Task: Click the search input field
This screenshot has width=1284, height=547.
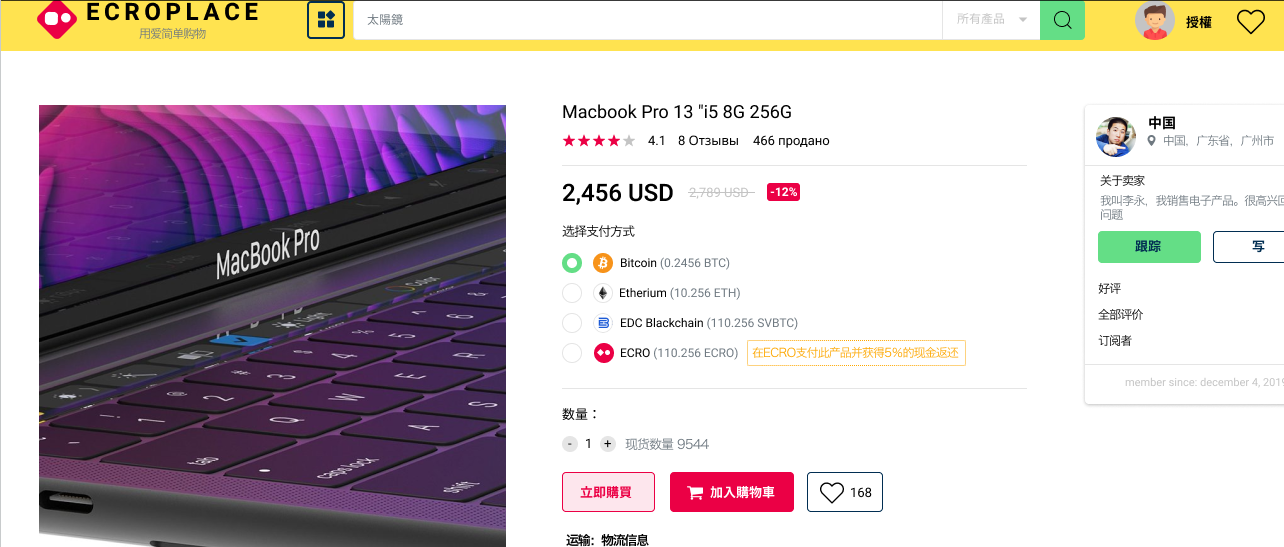Action: 647,20
